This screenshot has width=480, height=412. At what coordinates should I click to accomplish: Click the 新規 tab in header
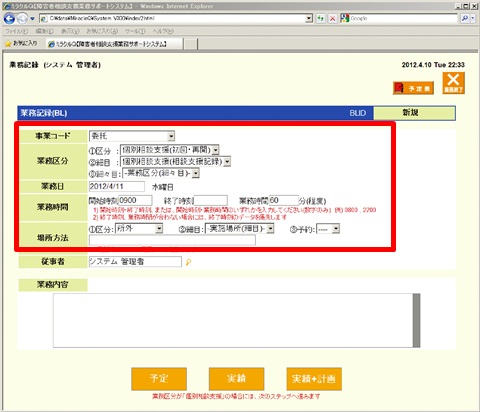pos(414,113)
